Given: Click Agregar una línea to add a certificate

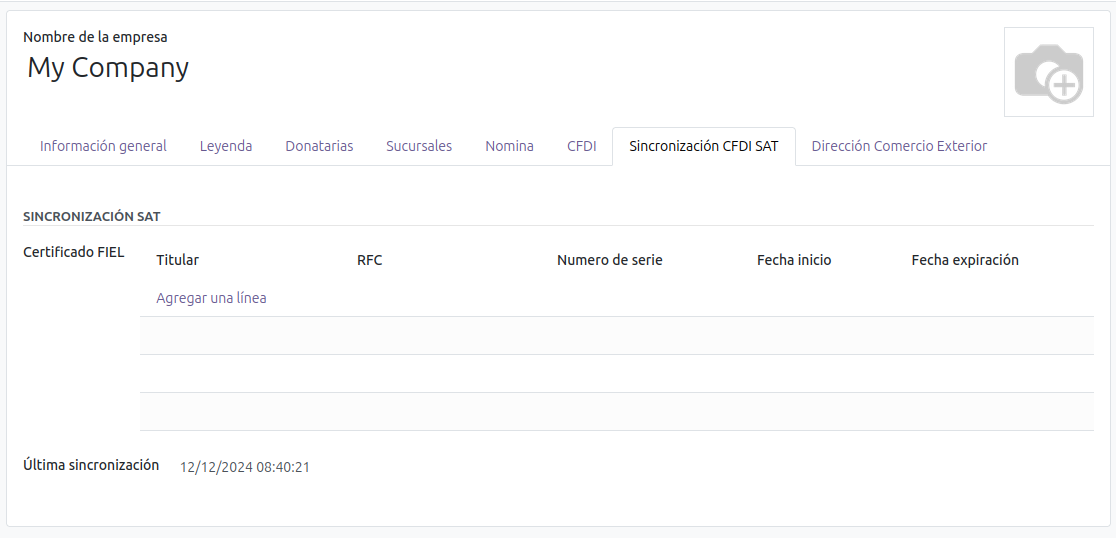Looking at the screenshot, I should 211,298.
